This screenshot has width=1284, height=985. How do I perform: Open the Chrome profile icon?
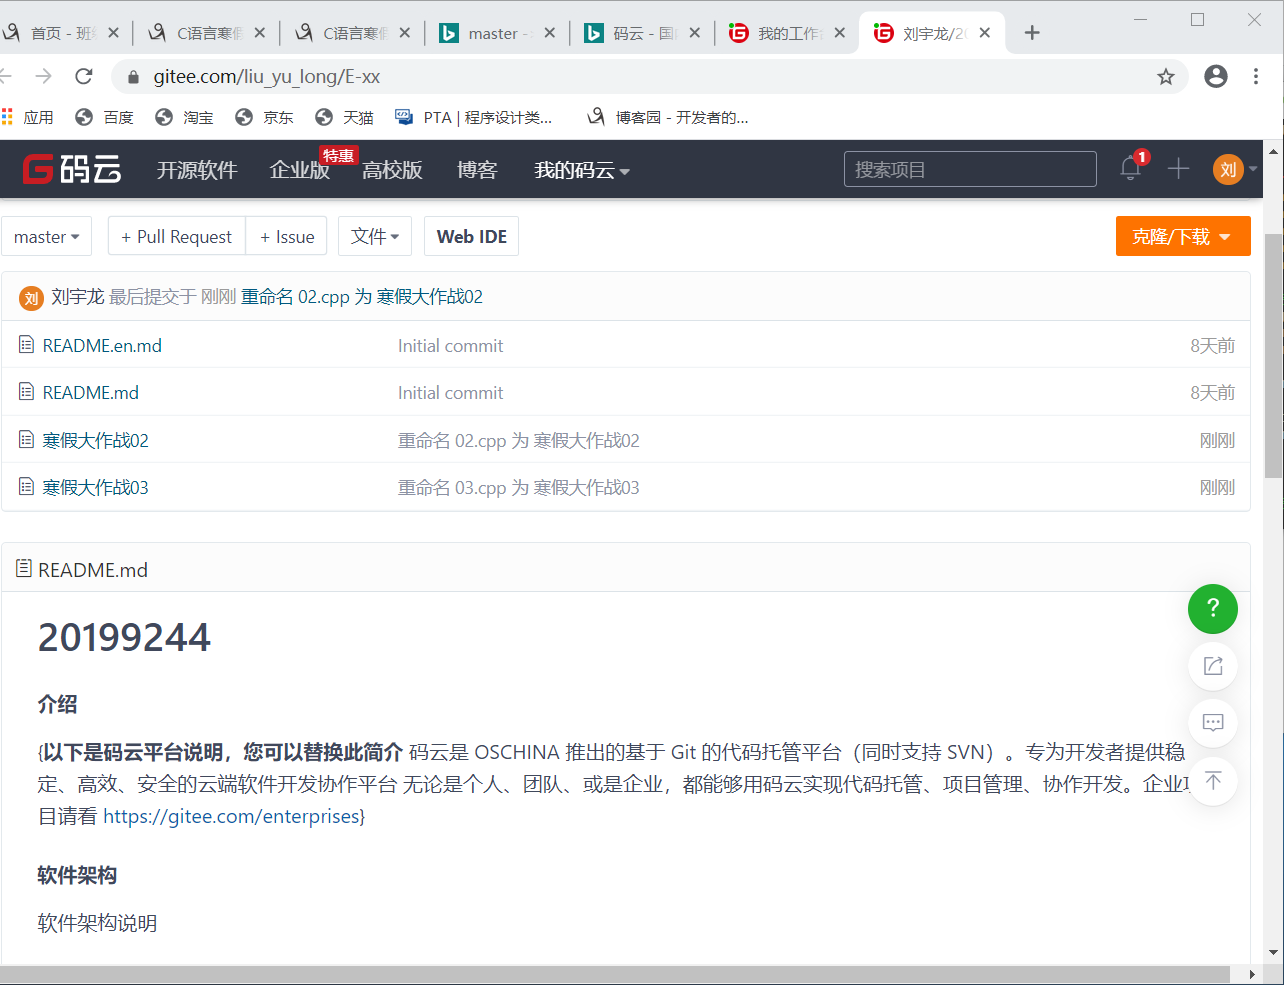click(x=1216, y=76)
